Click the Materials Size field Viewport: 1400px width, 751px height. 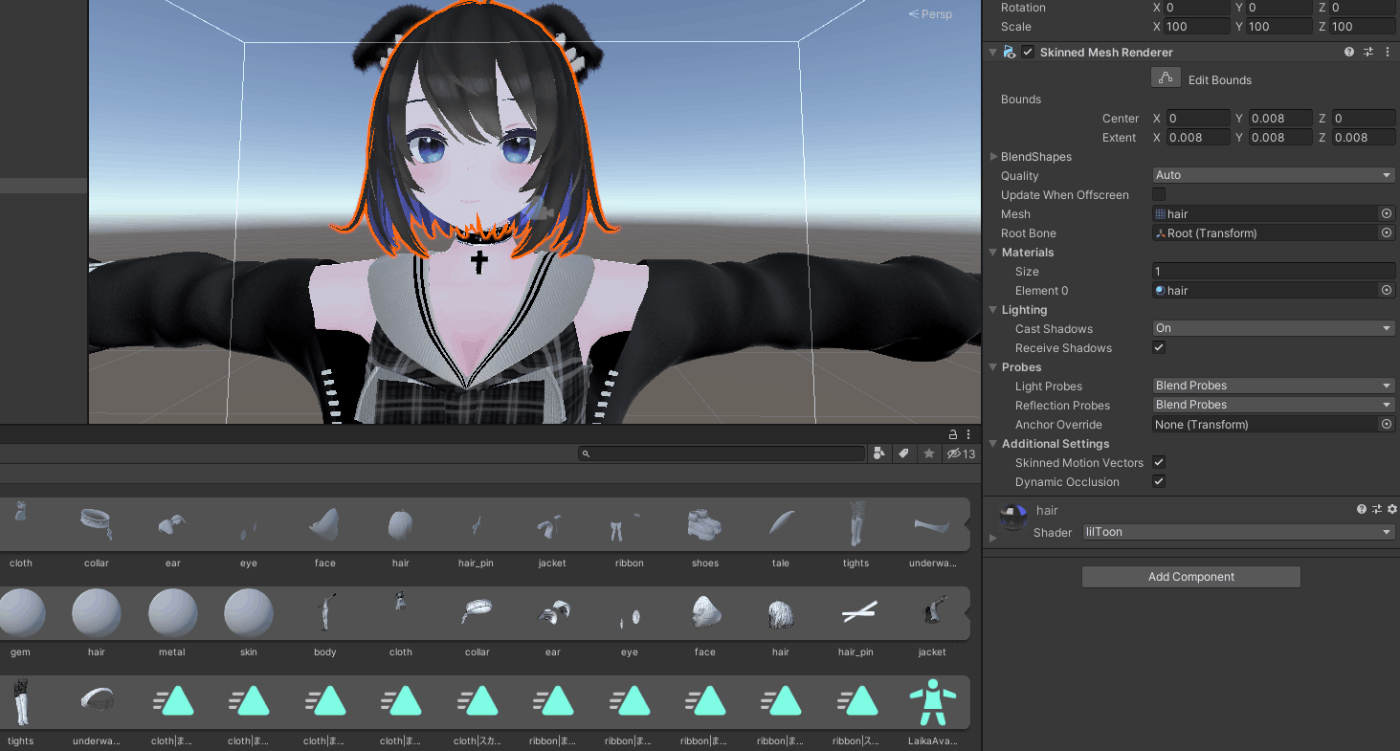[1274, 271]
